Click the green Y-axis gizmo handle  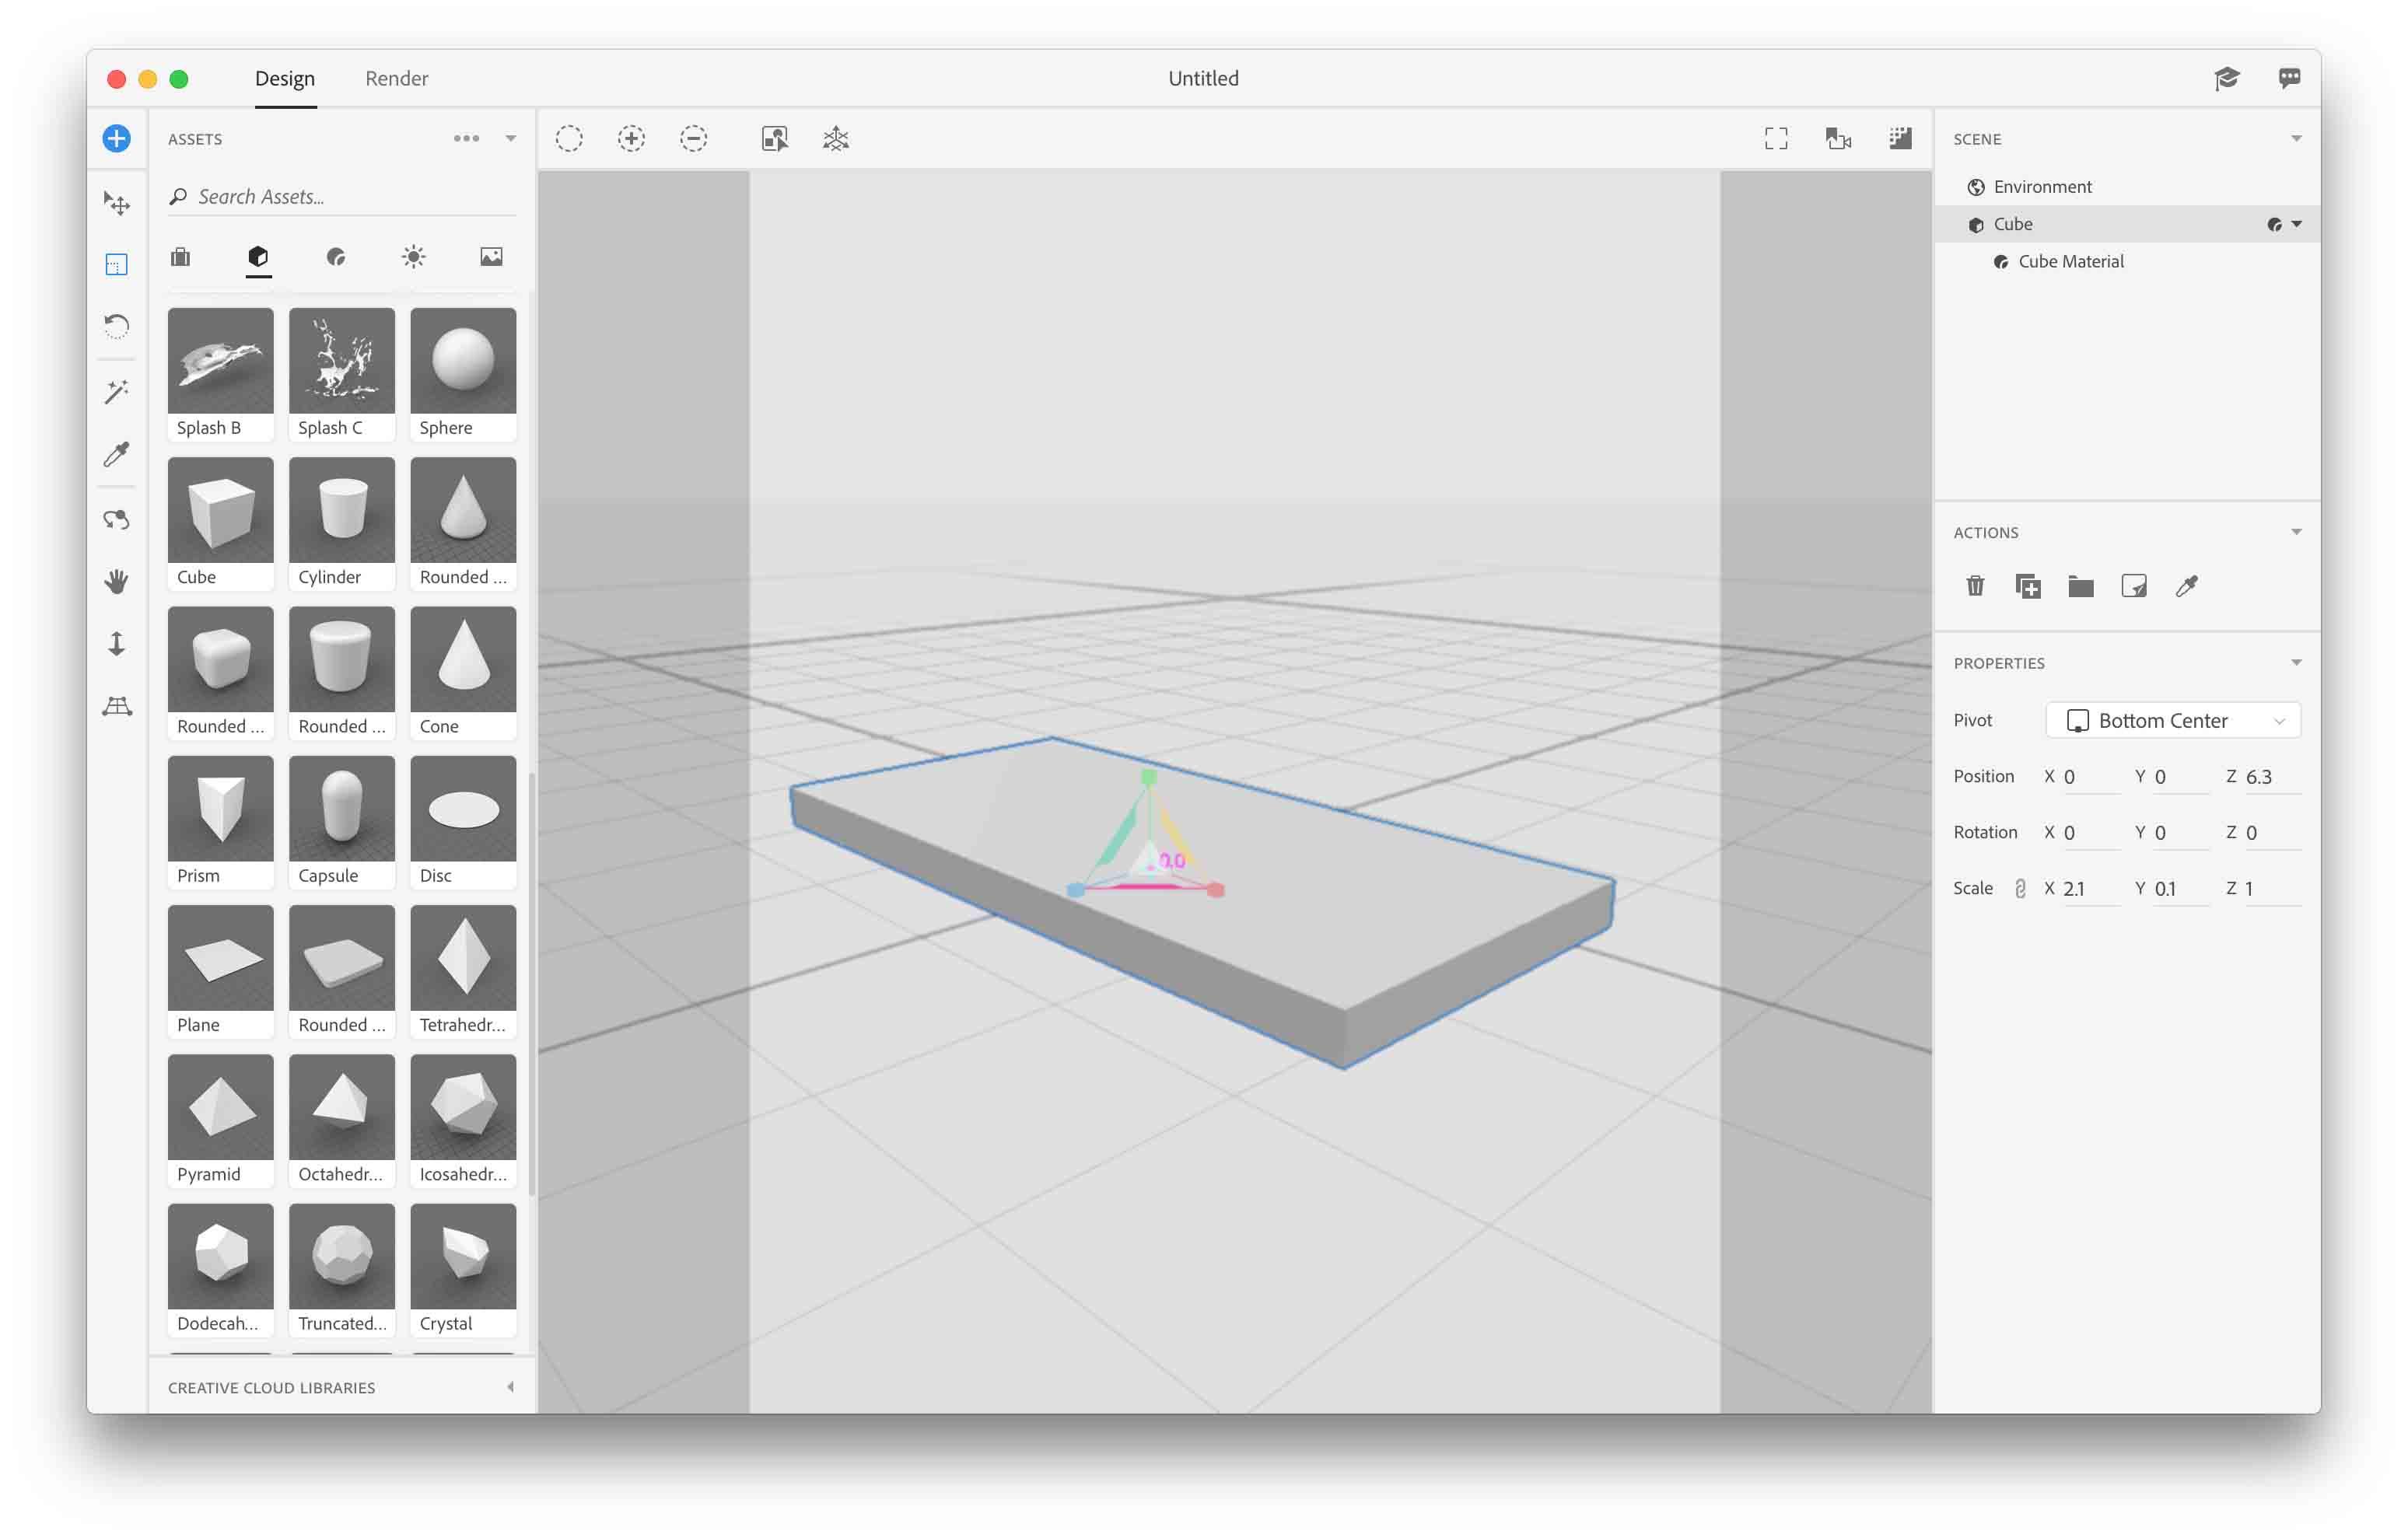[x=1148, y=777]
